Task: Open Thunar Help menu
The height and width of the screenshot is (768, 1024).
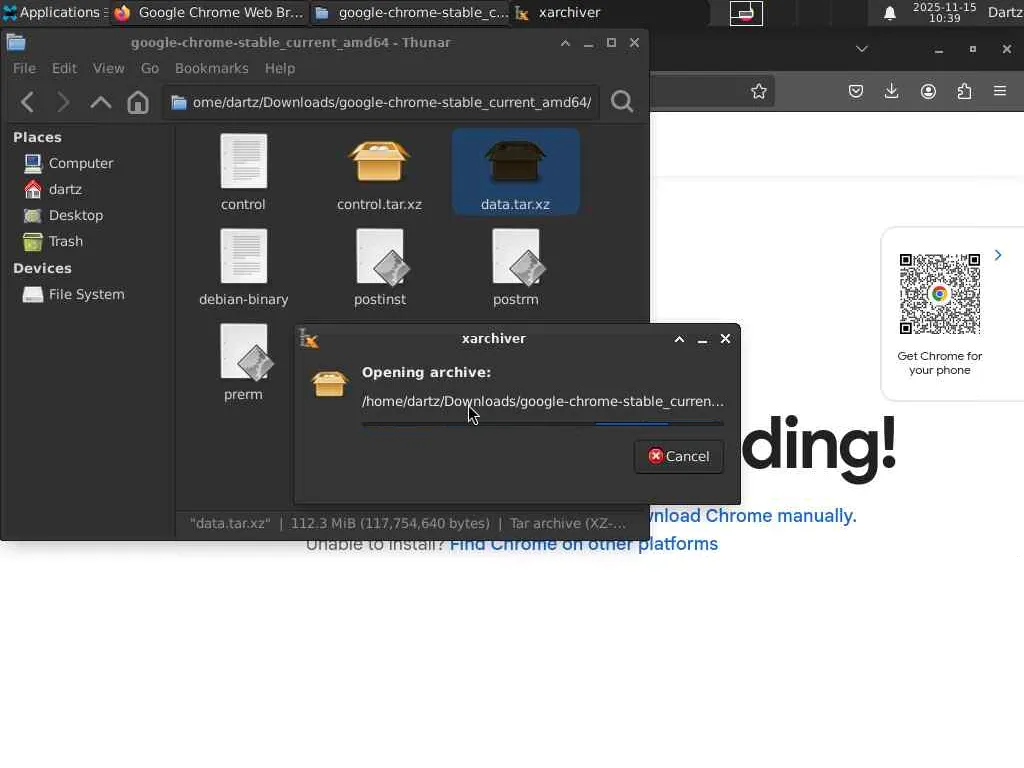Action: (x=280, y=69)
